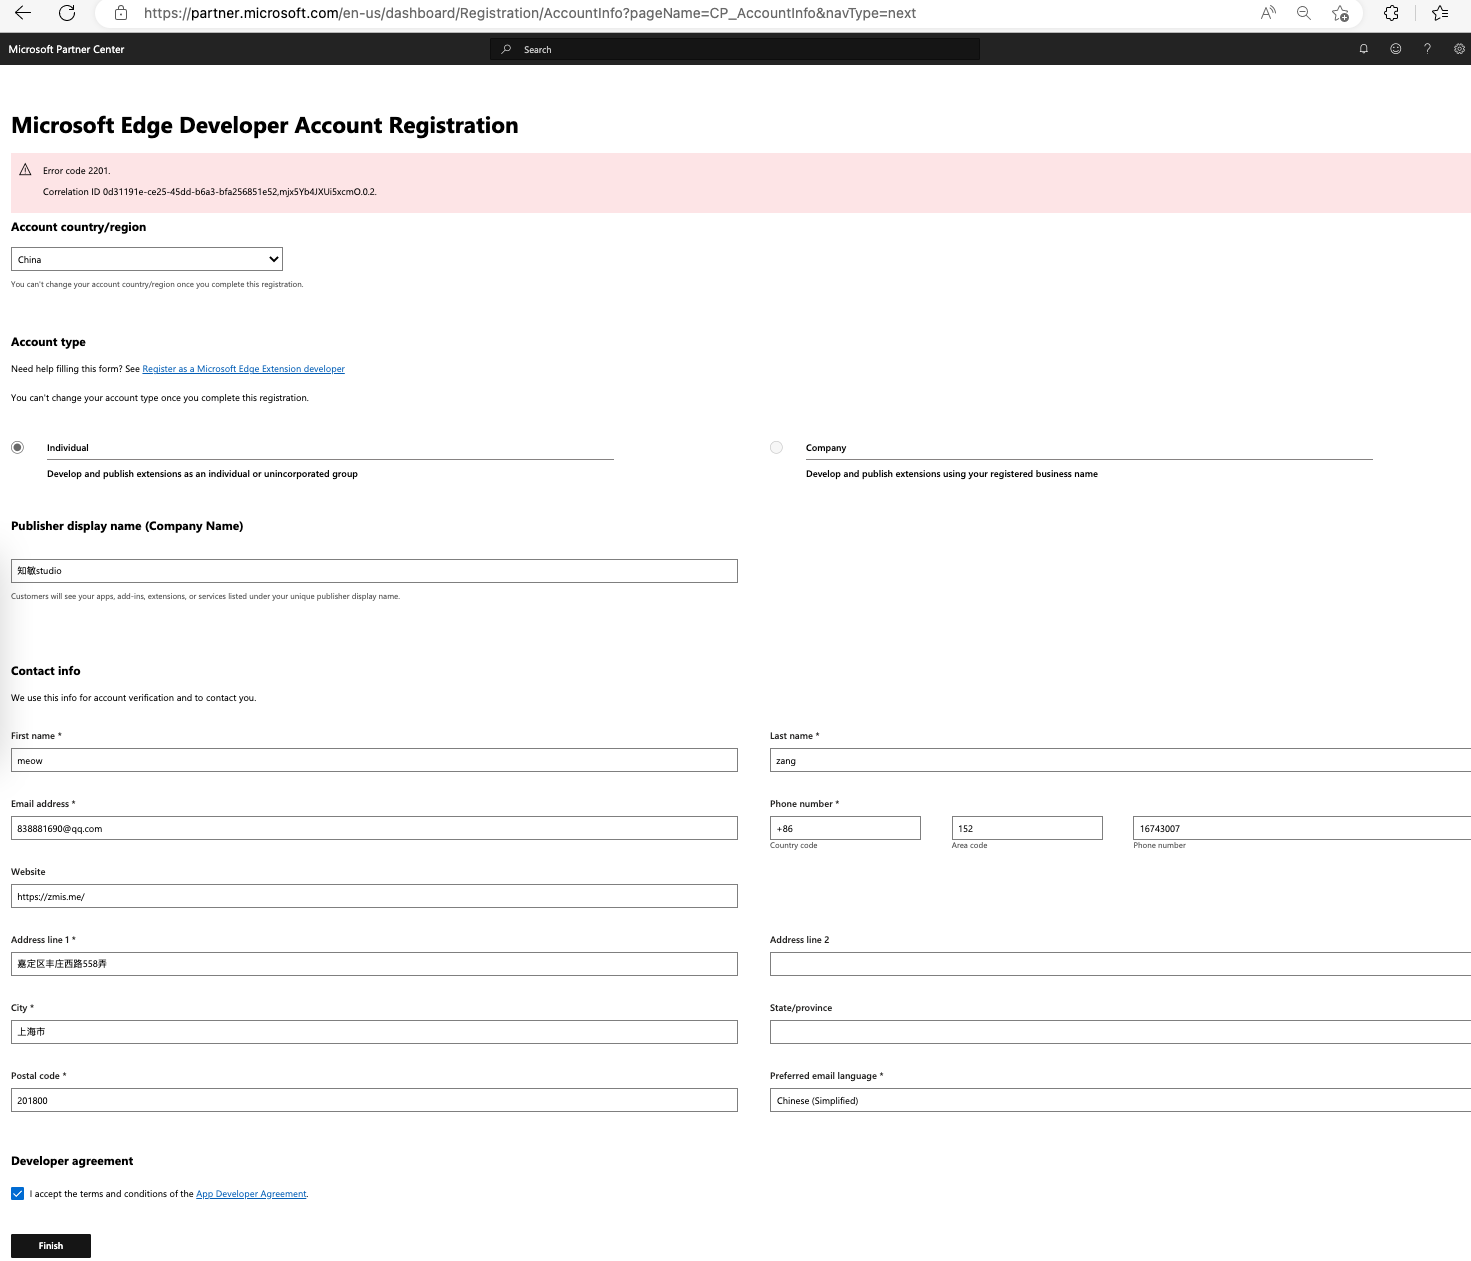
Task: Click the Finish button
Action: 50,1245
